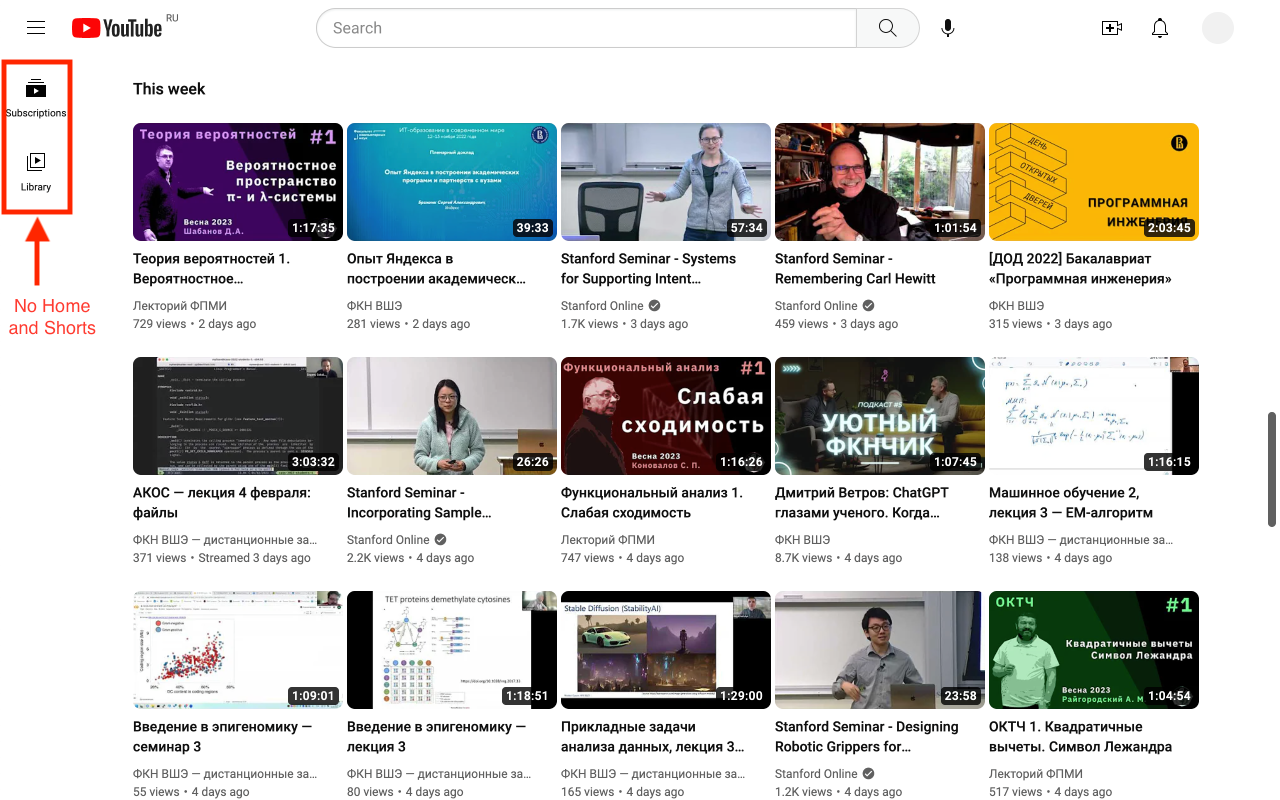Image resolution: width=1280 pixels, height=800 pixels.
Task: Open thumbnail of Теория вероятностей 1 video
Action: [x=238, y=182]
